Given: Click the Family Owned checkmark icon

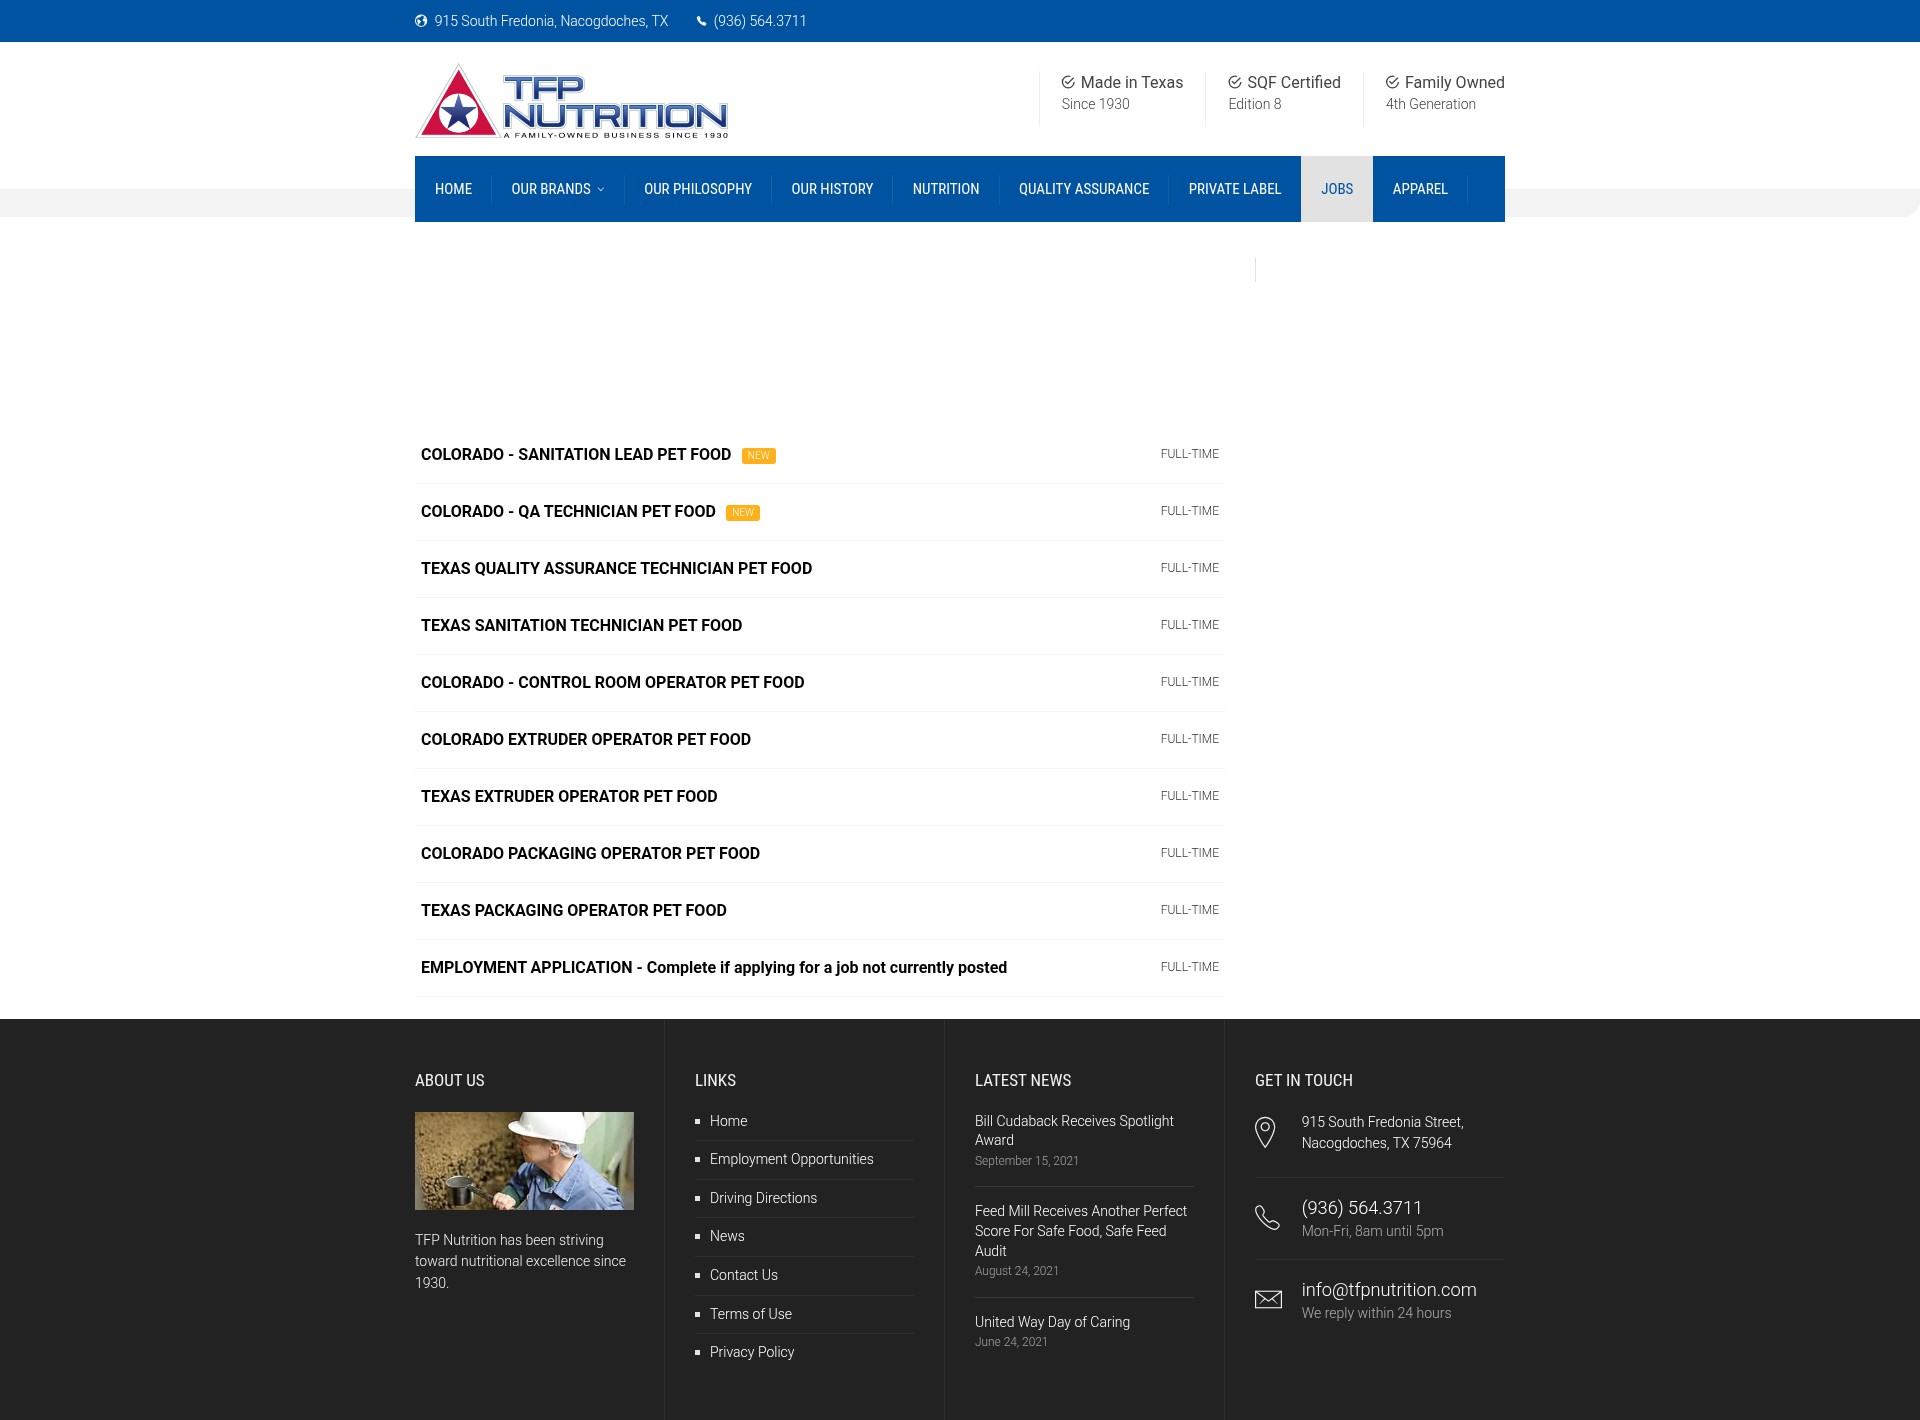Looking at the screenshot, I should point(1392,82).
